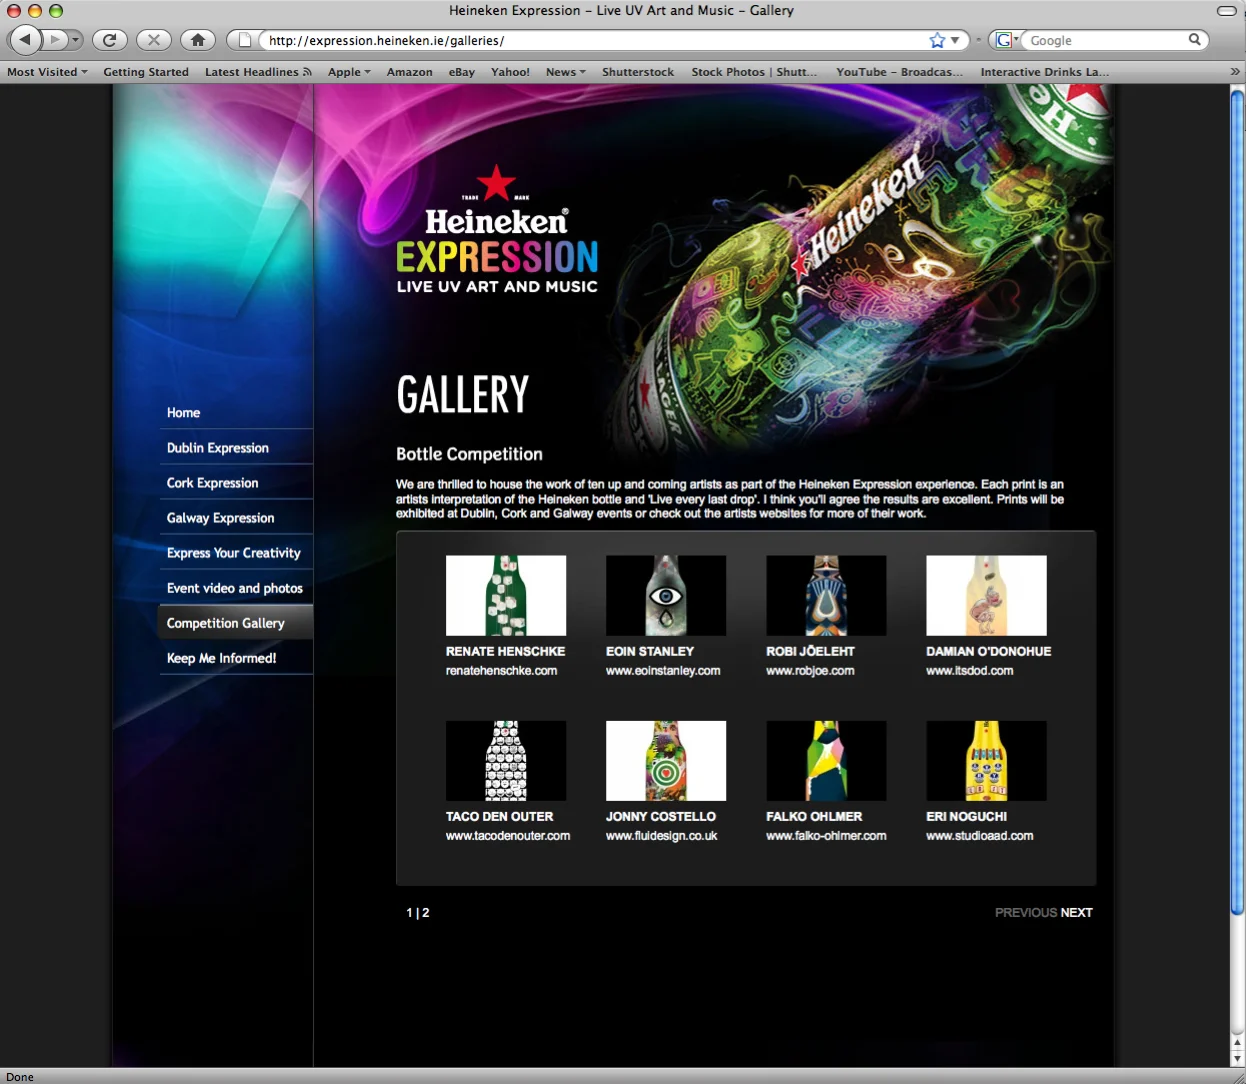The width and height of the screenshot is (1246, 1084).
Task: Open Event video and photos page
Action: [236, 587]
